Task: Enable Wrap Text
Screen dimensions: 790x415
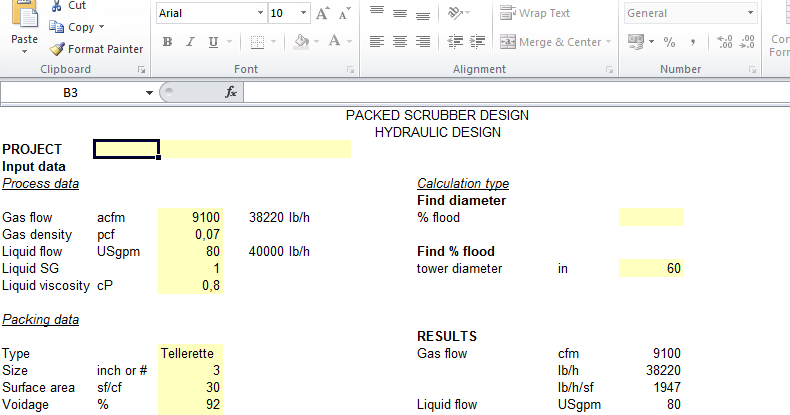Action: pos(535,13)
